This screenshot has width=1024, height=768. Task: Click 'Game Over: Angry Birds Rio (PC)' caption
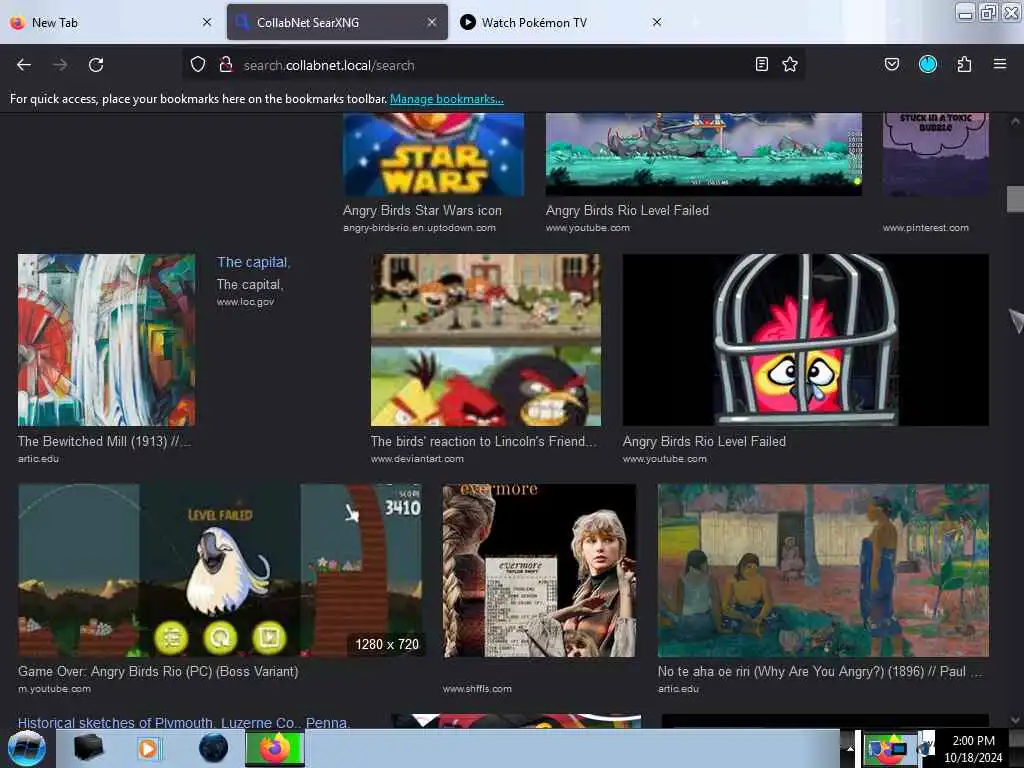[x=158, y=671]
